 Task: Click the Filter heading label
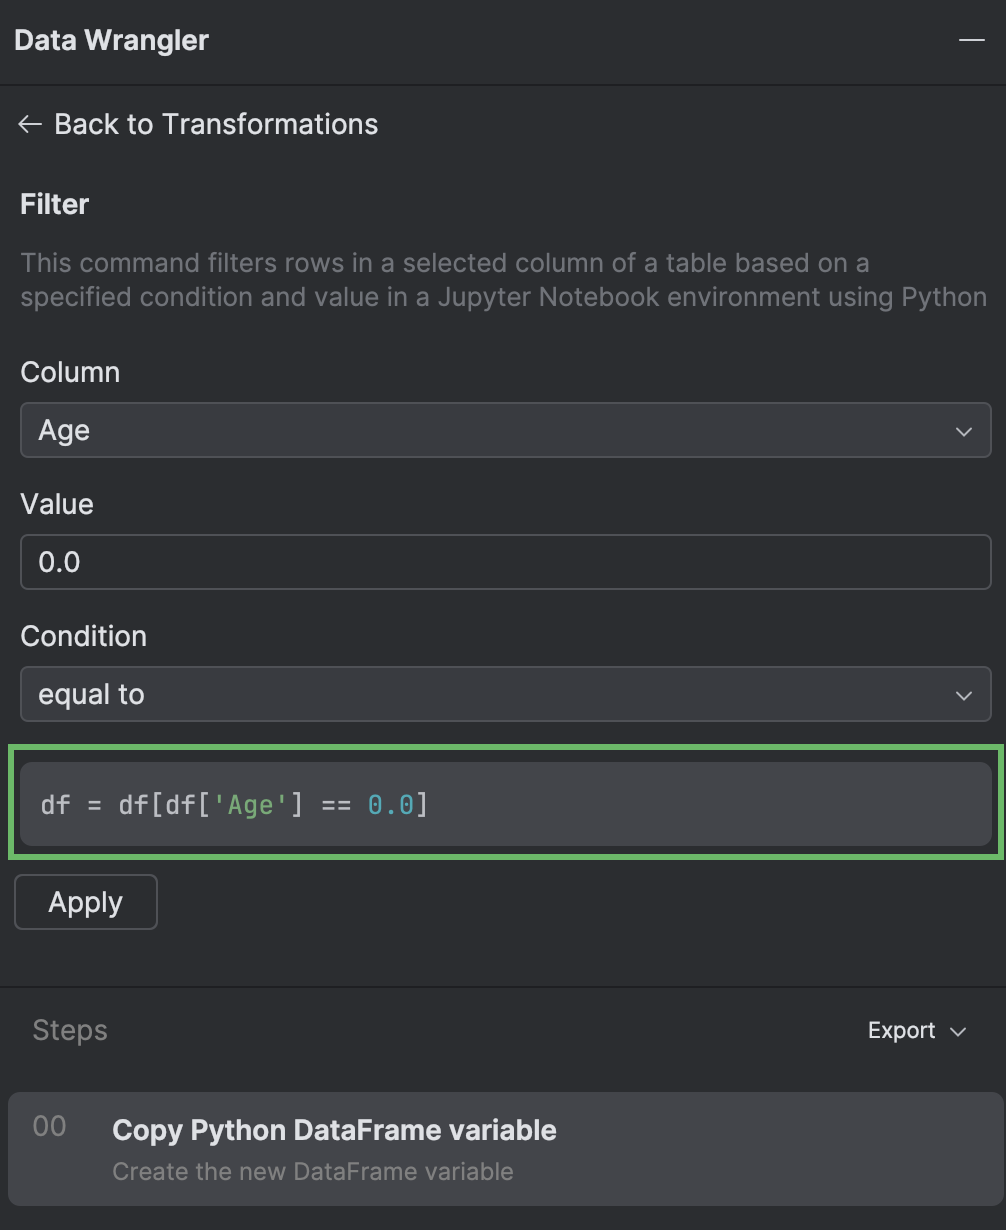pyautogui.click(x=53, y=204)
